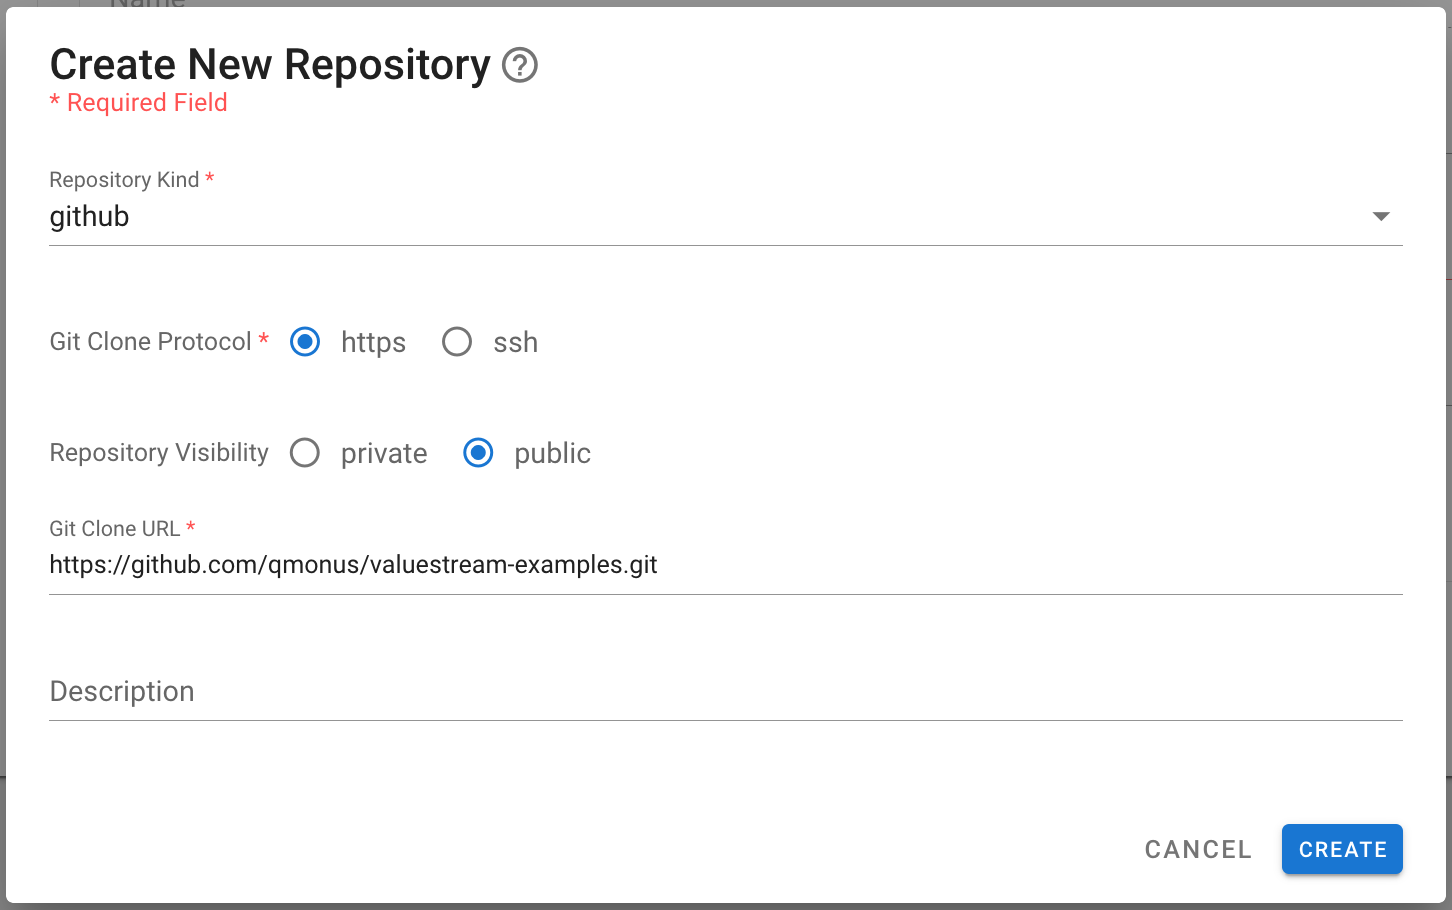Choose the ssh clone protocol radio

point(457,342)
